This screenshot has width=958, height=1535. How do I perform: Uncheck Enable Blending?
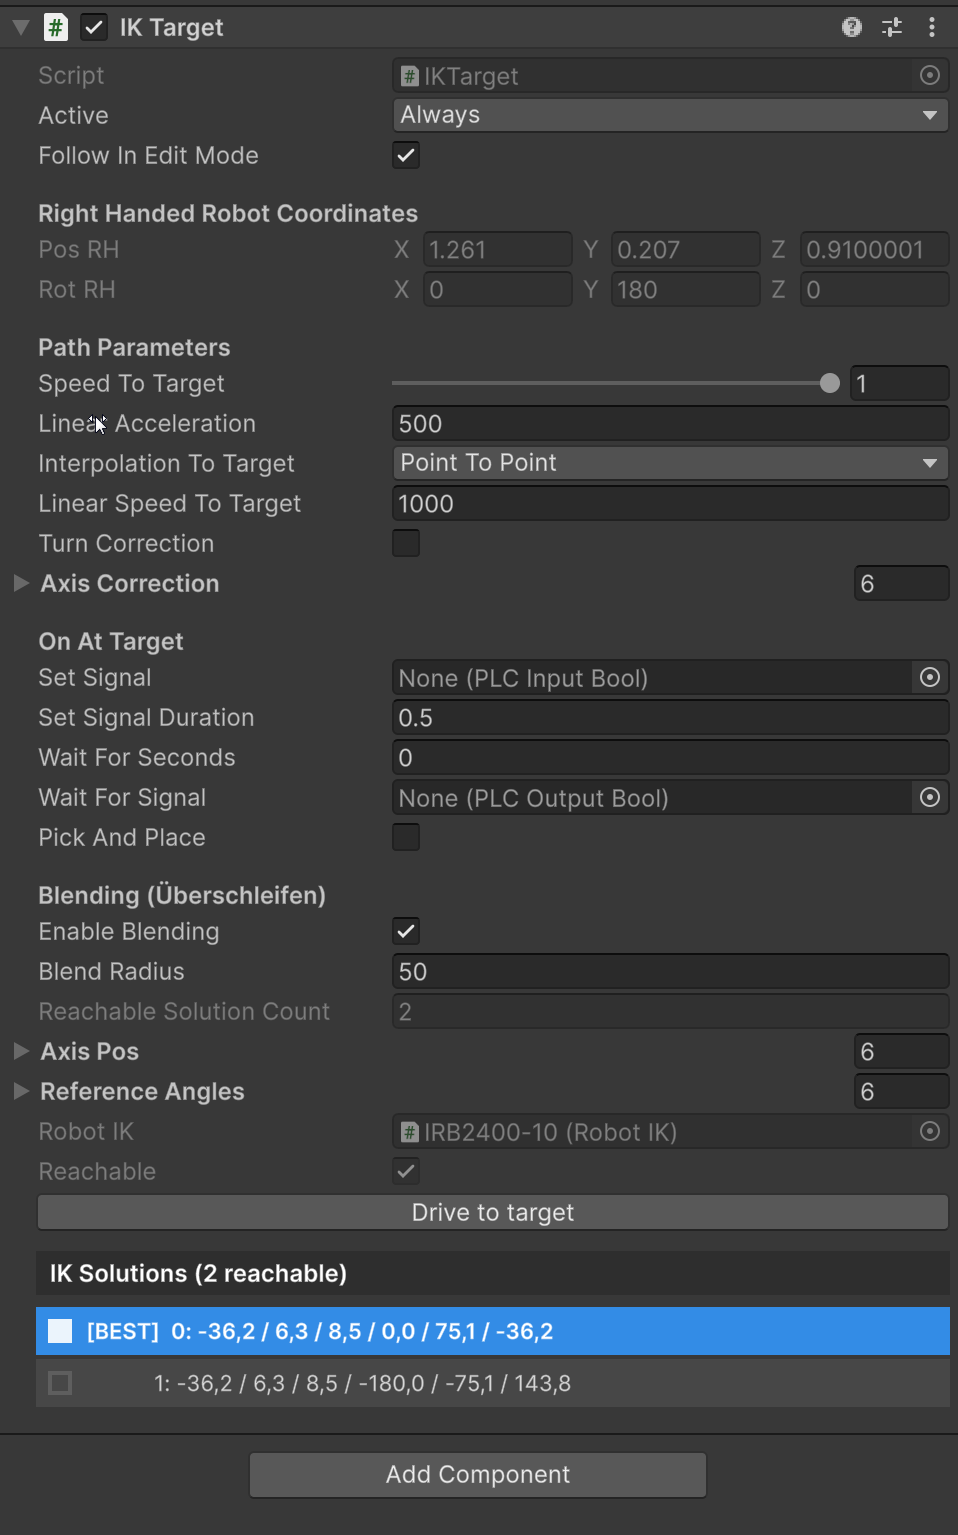point(405,931)
